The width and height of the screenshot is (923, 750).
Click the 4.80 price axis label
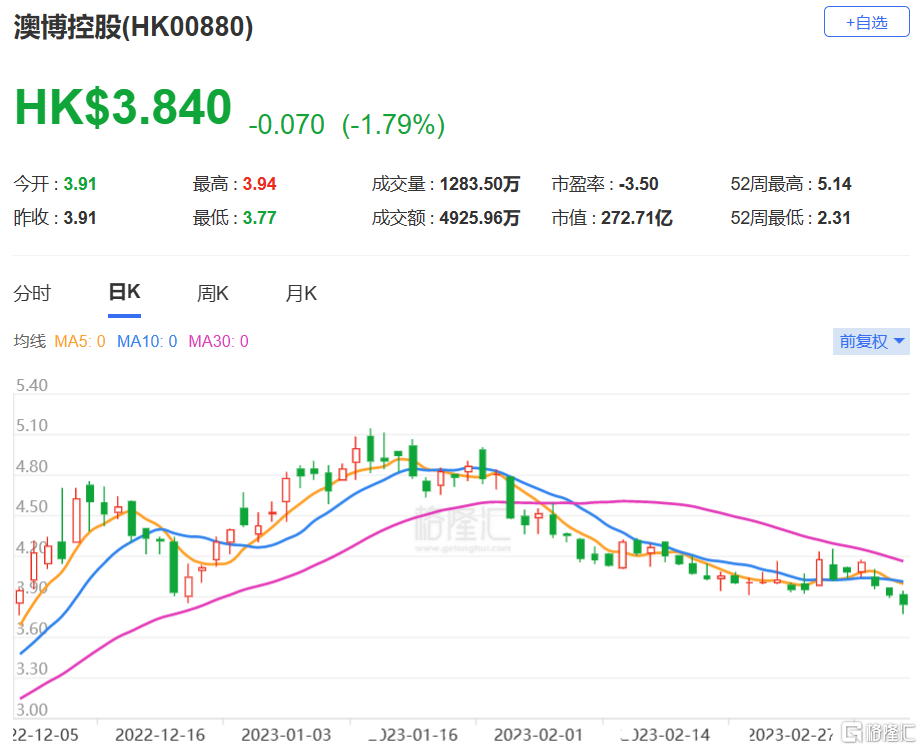pos(32,467)
